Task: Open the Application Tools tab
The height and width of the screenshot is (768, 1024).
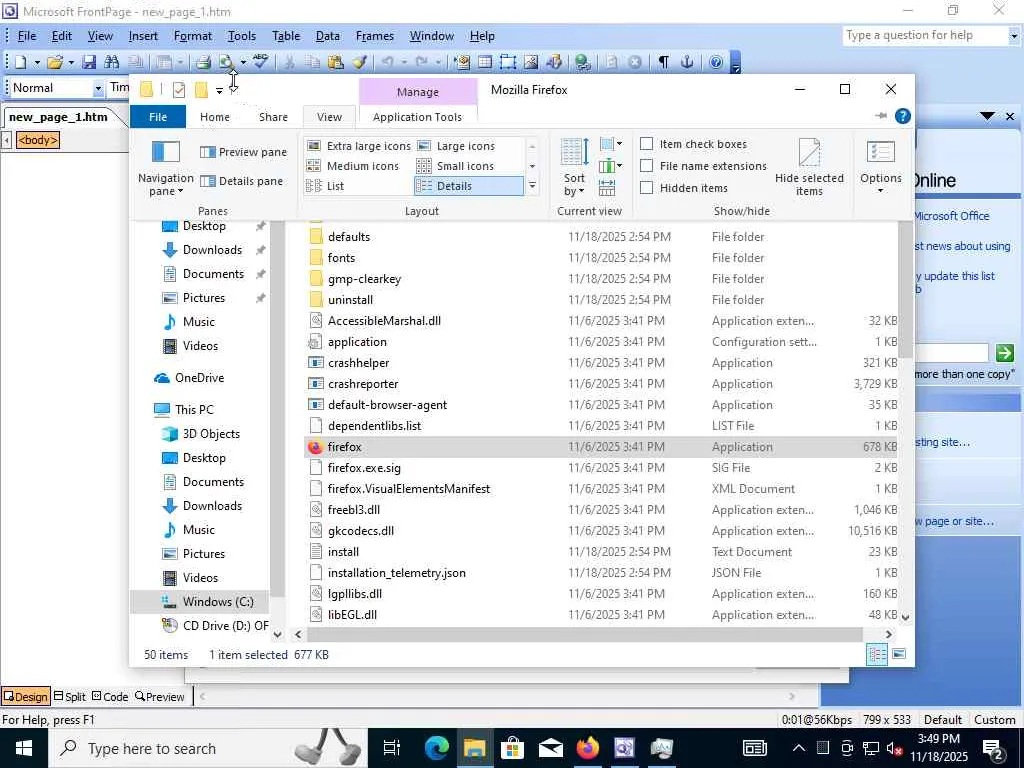Action: tap(417, 117)
